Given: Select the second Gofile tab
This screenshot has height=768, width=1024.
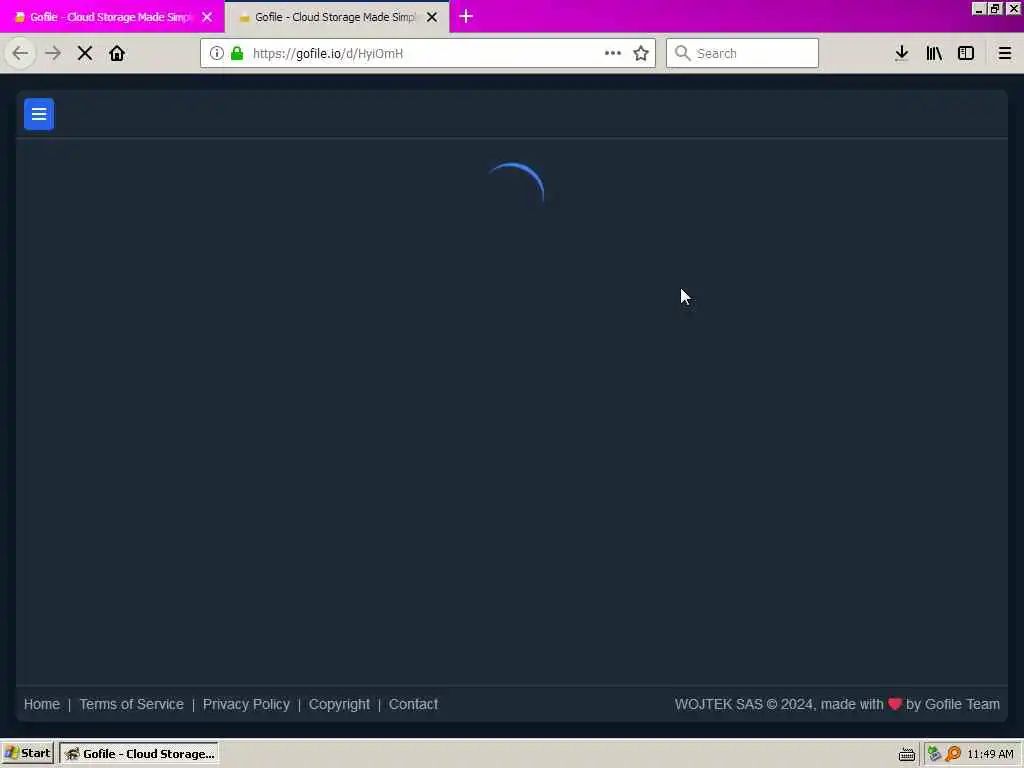Looking at the screenshot, I should (336, 17).
